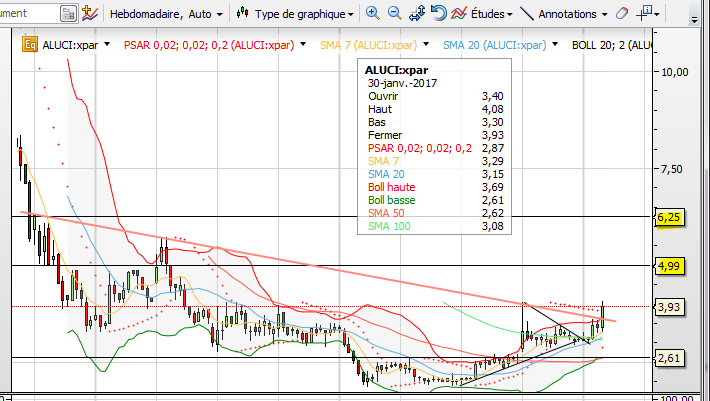Screen dimensions: 710x401
Task: Click the Bas 3,30 row in tooltip
Action: click(x=436, y=122)
